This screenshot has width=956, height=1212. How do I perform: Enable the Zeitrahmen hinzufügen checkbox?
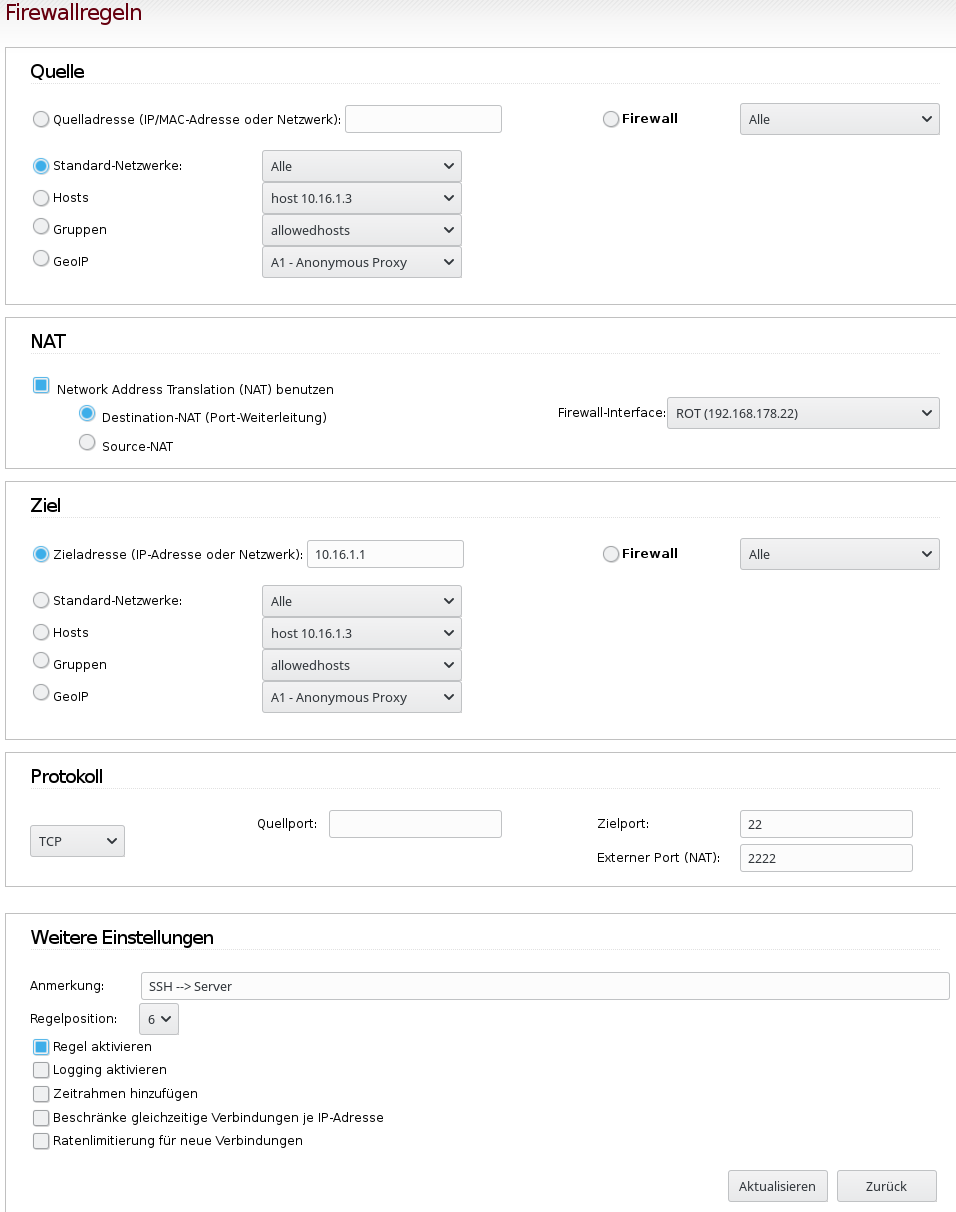point(41,1094)
